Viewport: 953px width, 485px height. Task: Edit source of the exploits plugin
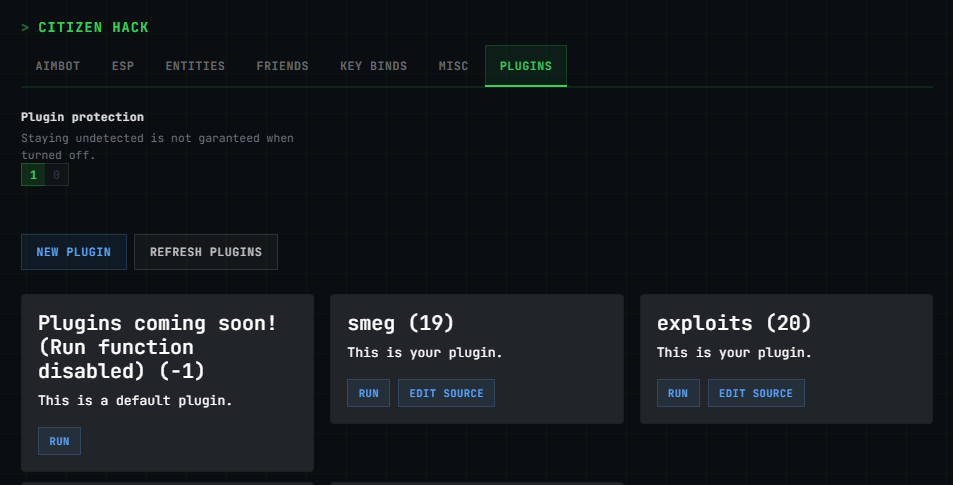pos(756,393)
